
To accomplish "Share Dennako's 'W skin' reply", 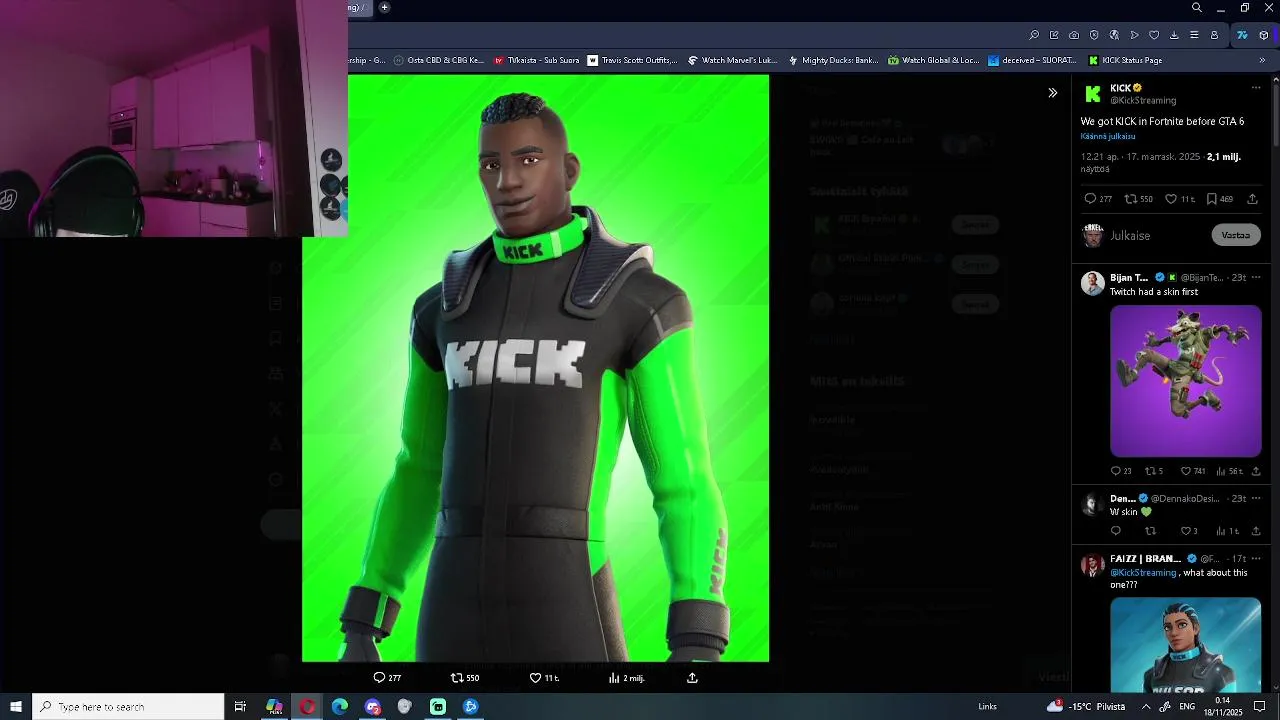I will pos(1256,531).
